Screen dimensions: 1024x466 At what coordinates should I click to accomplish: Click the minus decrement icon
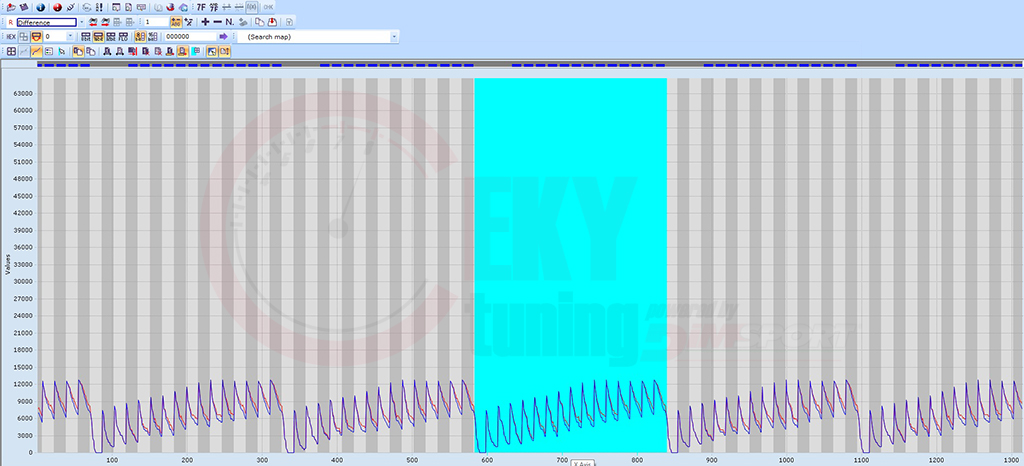217,22
